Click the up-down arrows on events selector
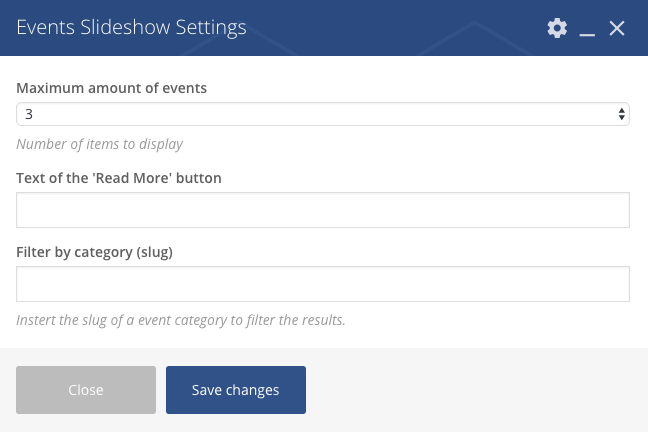The width and height of the screenshot is (648, 432). [622, 114]
